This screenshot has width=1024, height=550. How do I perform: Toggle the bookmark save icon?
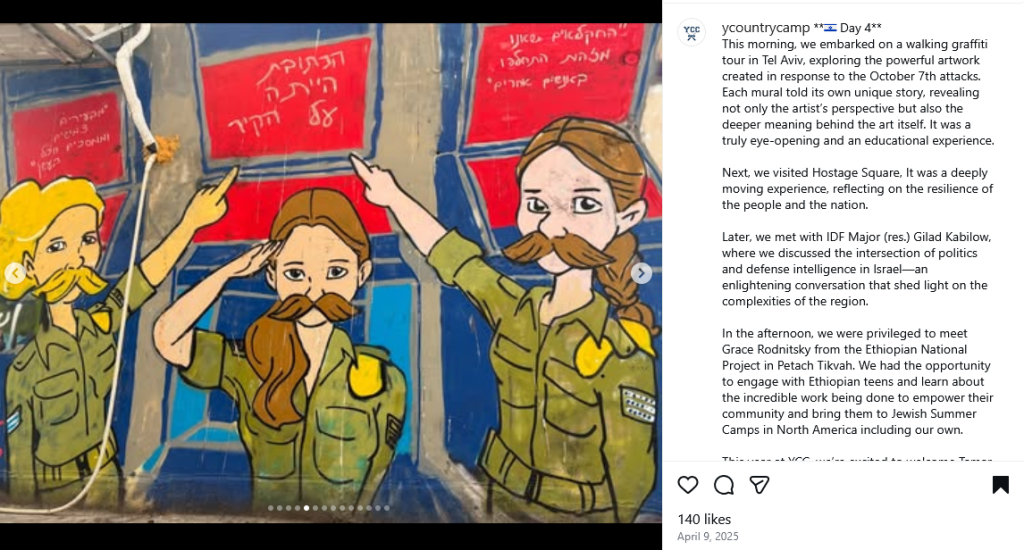tap(1000, 485)
